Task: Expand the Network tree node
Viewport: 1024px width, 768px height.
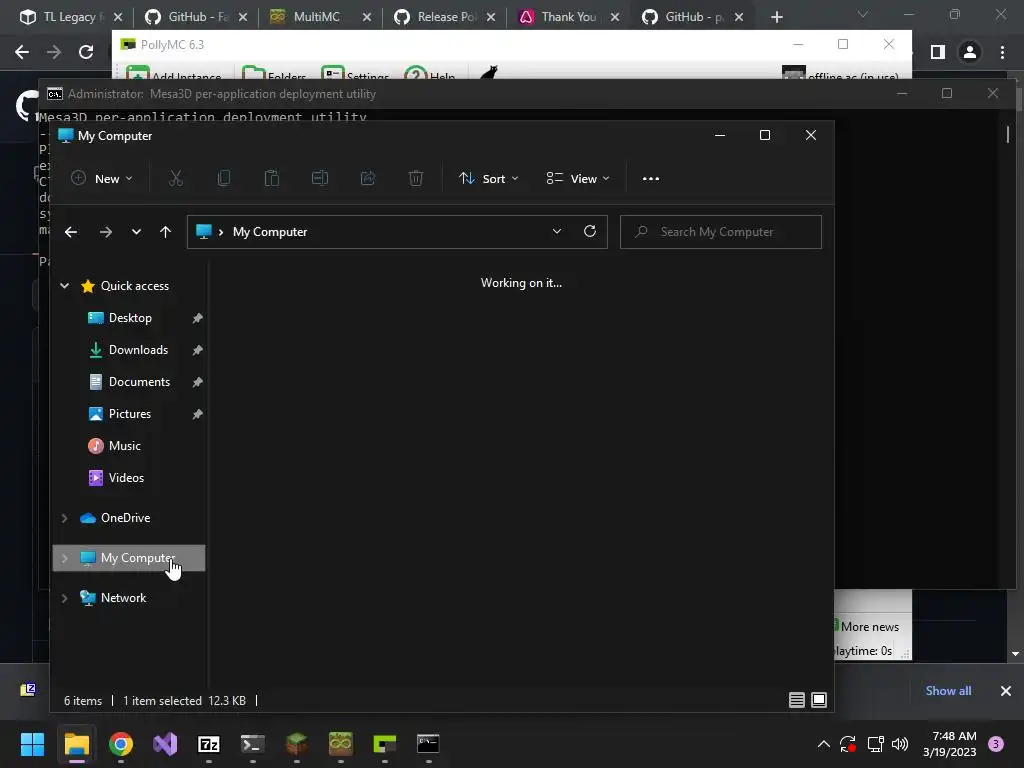Action: click(x=65, y=598)
